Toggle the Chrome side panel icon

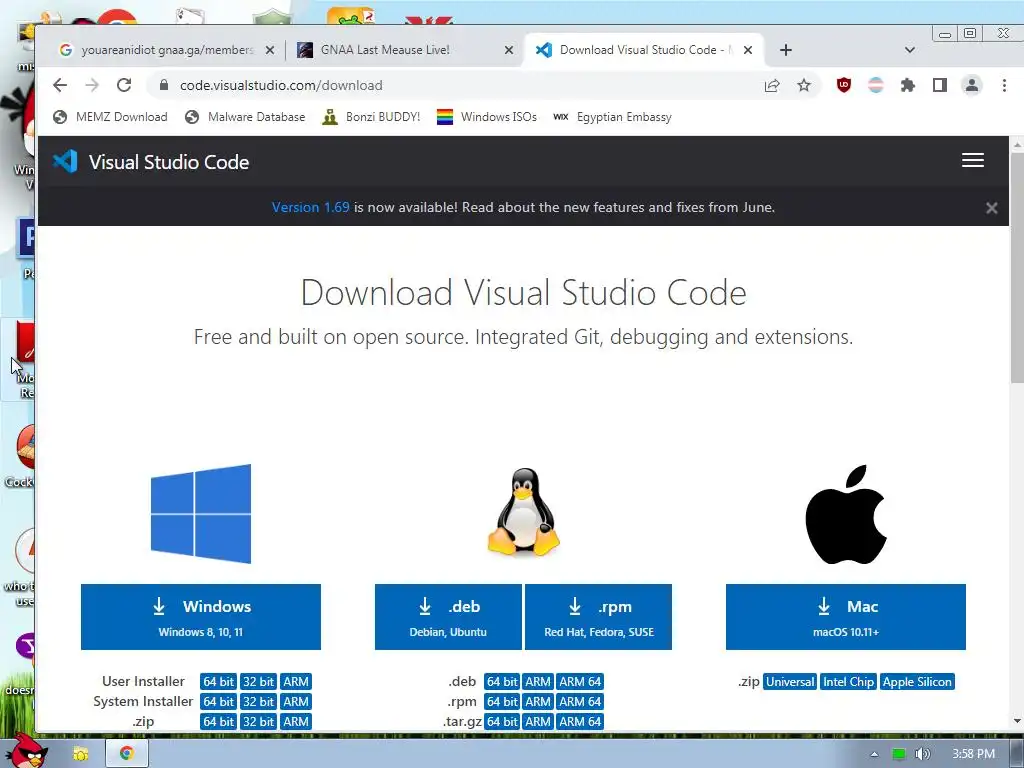[939, 85]
